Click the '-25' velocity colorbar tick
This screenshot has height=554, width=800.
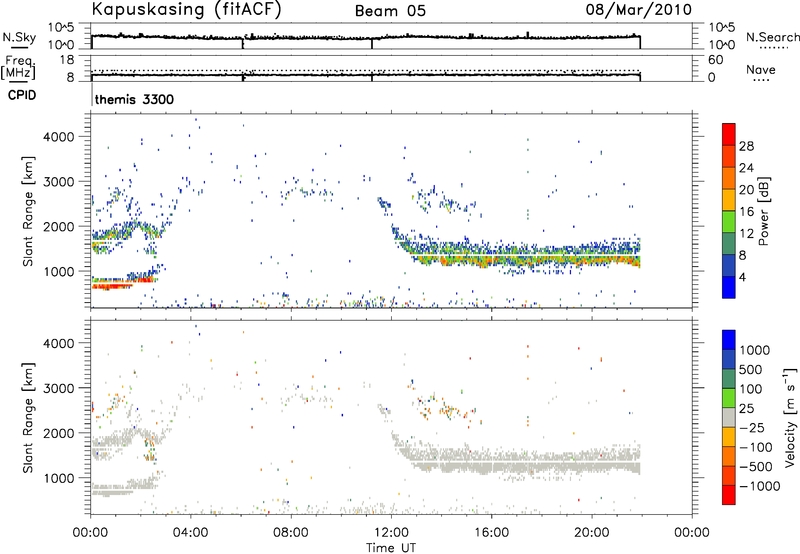pos(752,427)
